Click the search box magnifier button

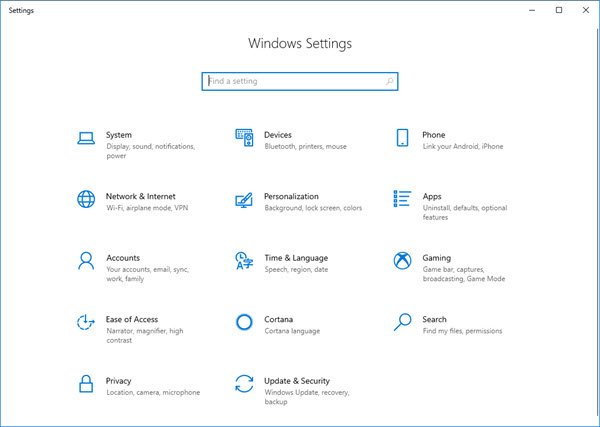389,81
